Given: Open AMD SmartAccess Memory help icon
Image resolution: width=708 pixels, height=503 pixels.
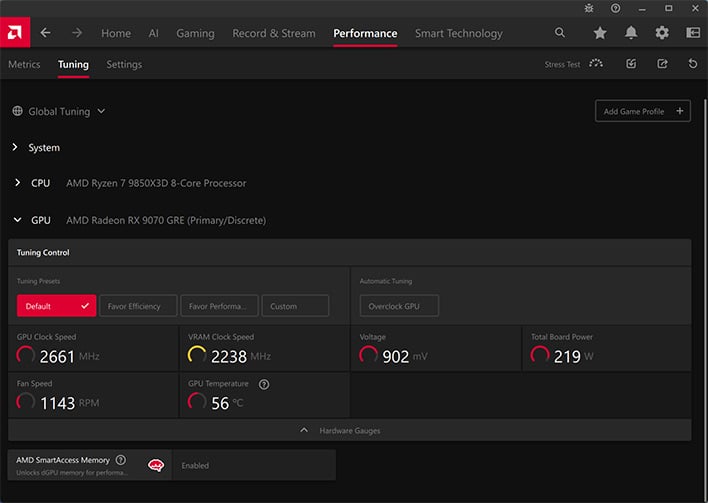Looking at the screenshot, I should pyautogui.click(x=121, y=460).
